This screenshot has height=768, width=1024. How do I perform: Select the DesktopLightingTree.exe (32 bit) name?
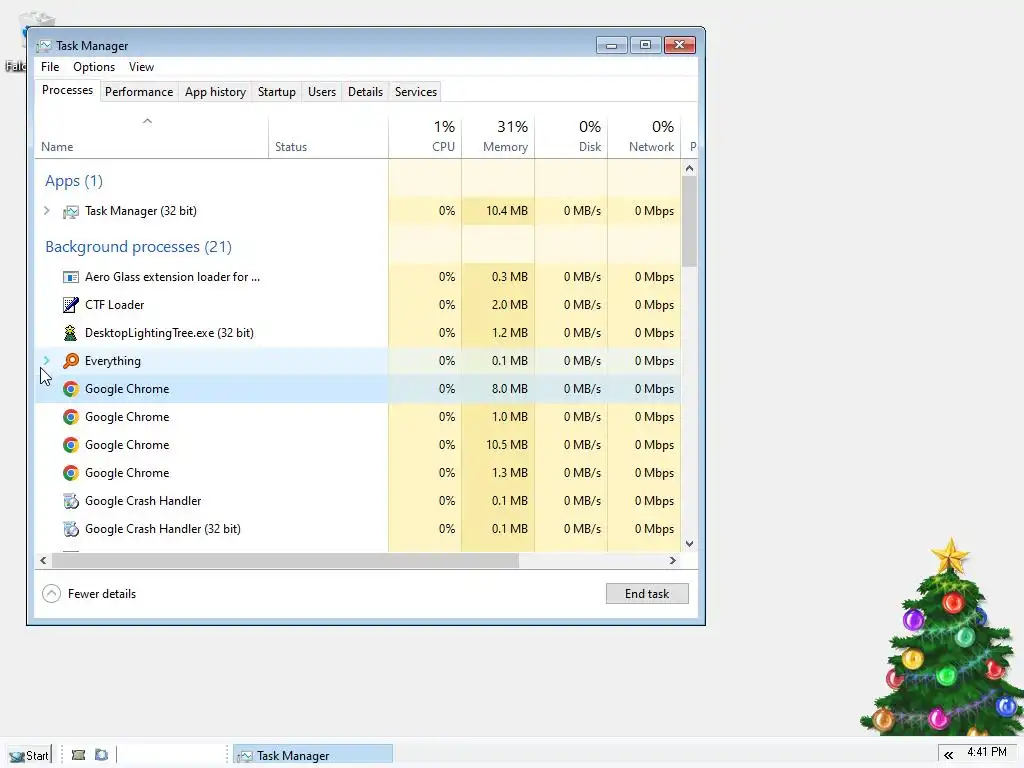click(169, 333)
